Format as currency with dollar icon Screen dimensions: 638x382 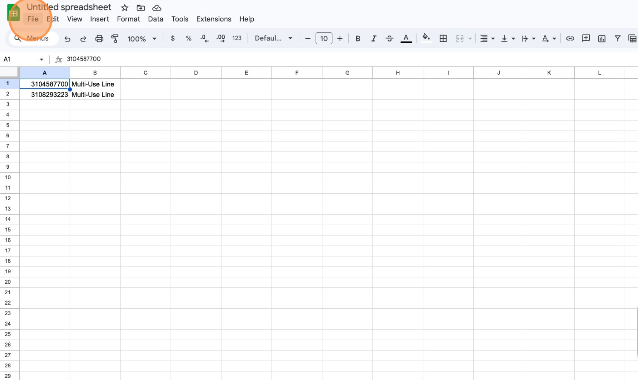(x=173, y=39)
